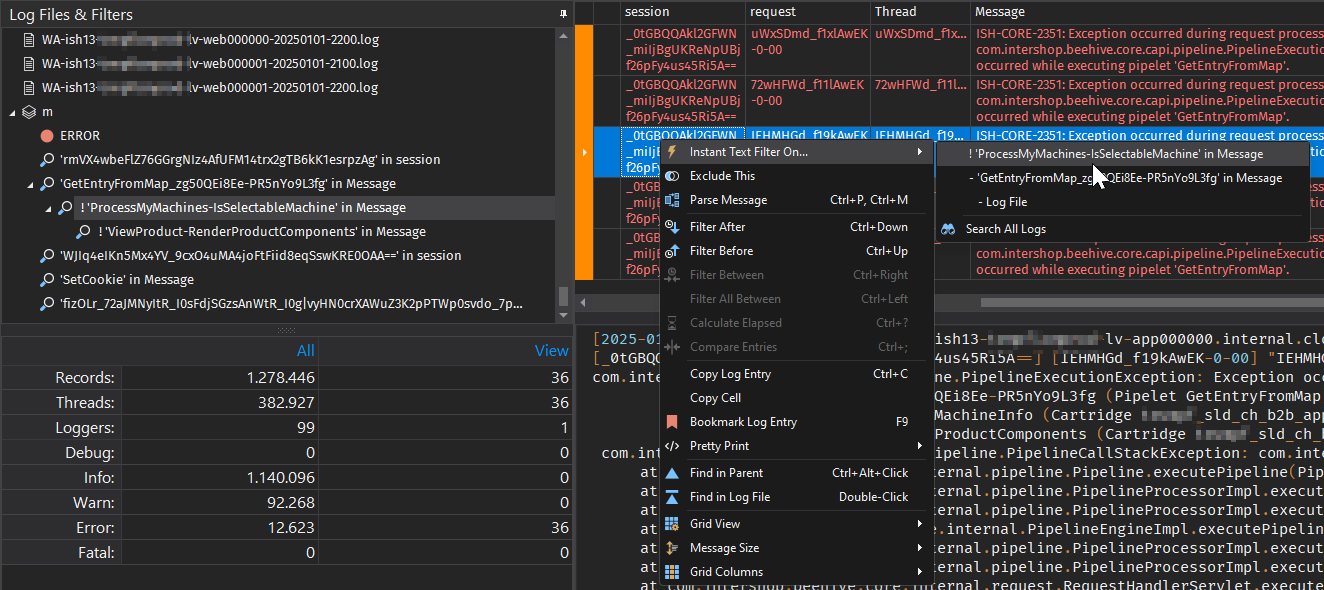Click the Message Size icon in context menu
Image resolution: width=1324 pixels, height=590 pixels.
click(x=672, y=548)
